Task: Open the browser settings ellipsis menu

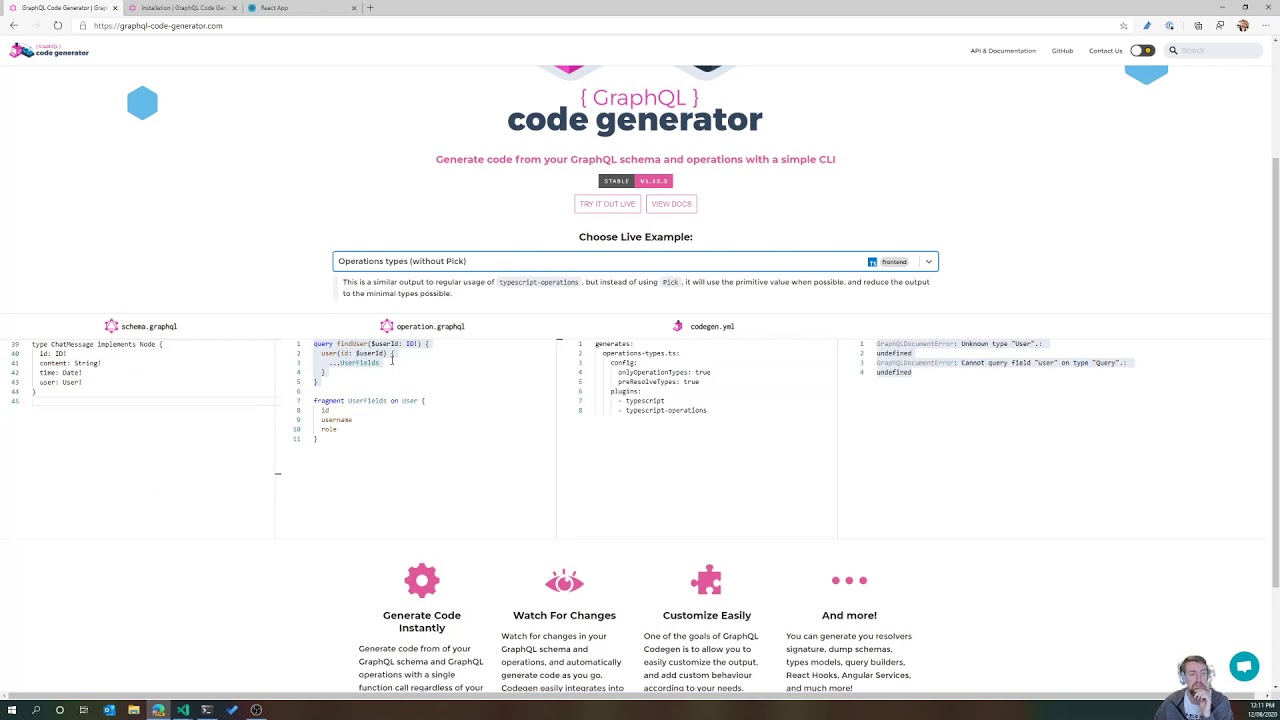Action: (1265, 26)
